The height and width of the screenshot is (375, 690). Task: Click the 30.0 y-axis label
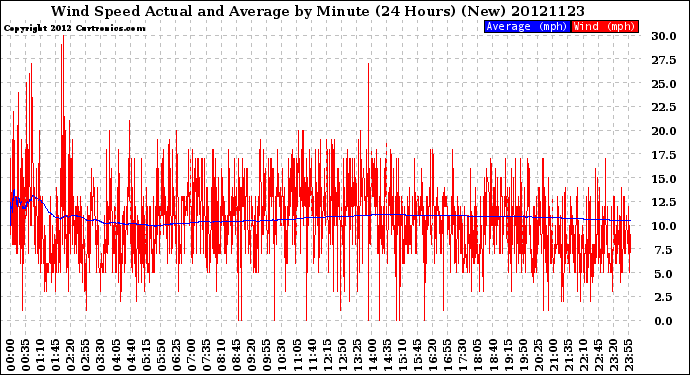pyautogui.click(x=664, y=36)
